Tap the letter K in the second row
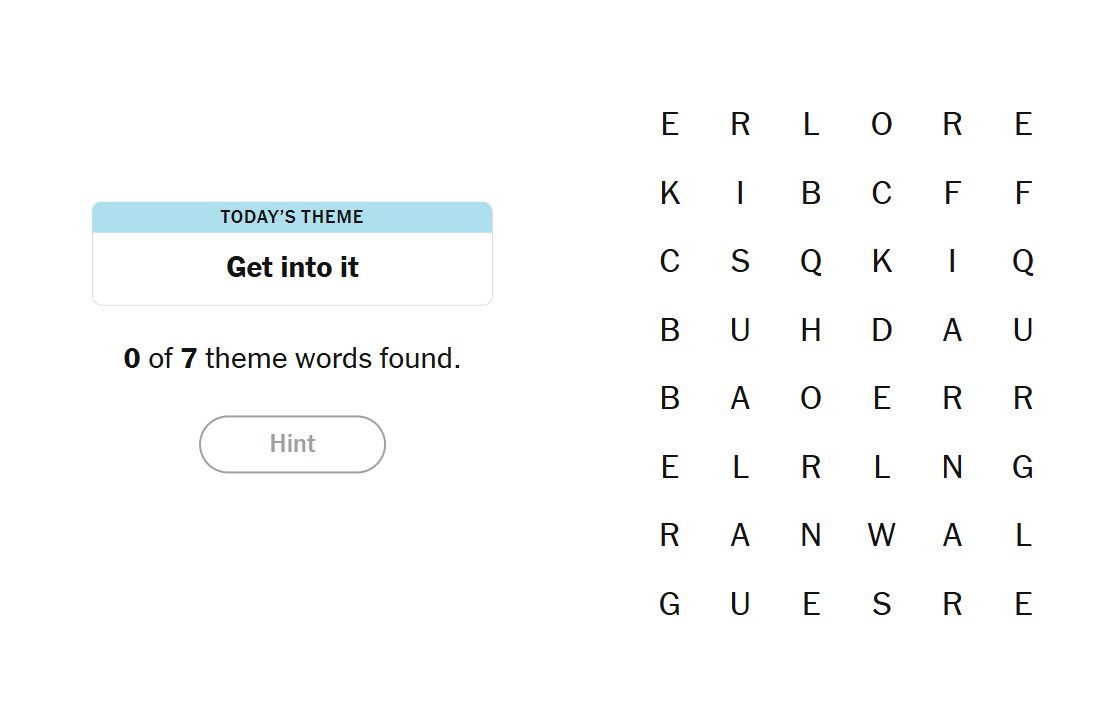Viewport: 1104px width, 715px height. click(x=670, y=193)
